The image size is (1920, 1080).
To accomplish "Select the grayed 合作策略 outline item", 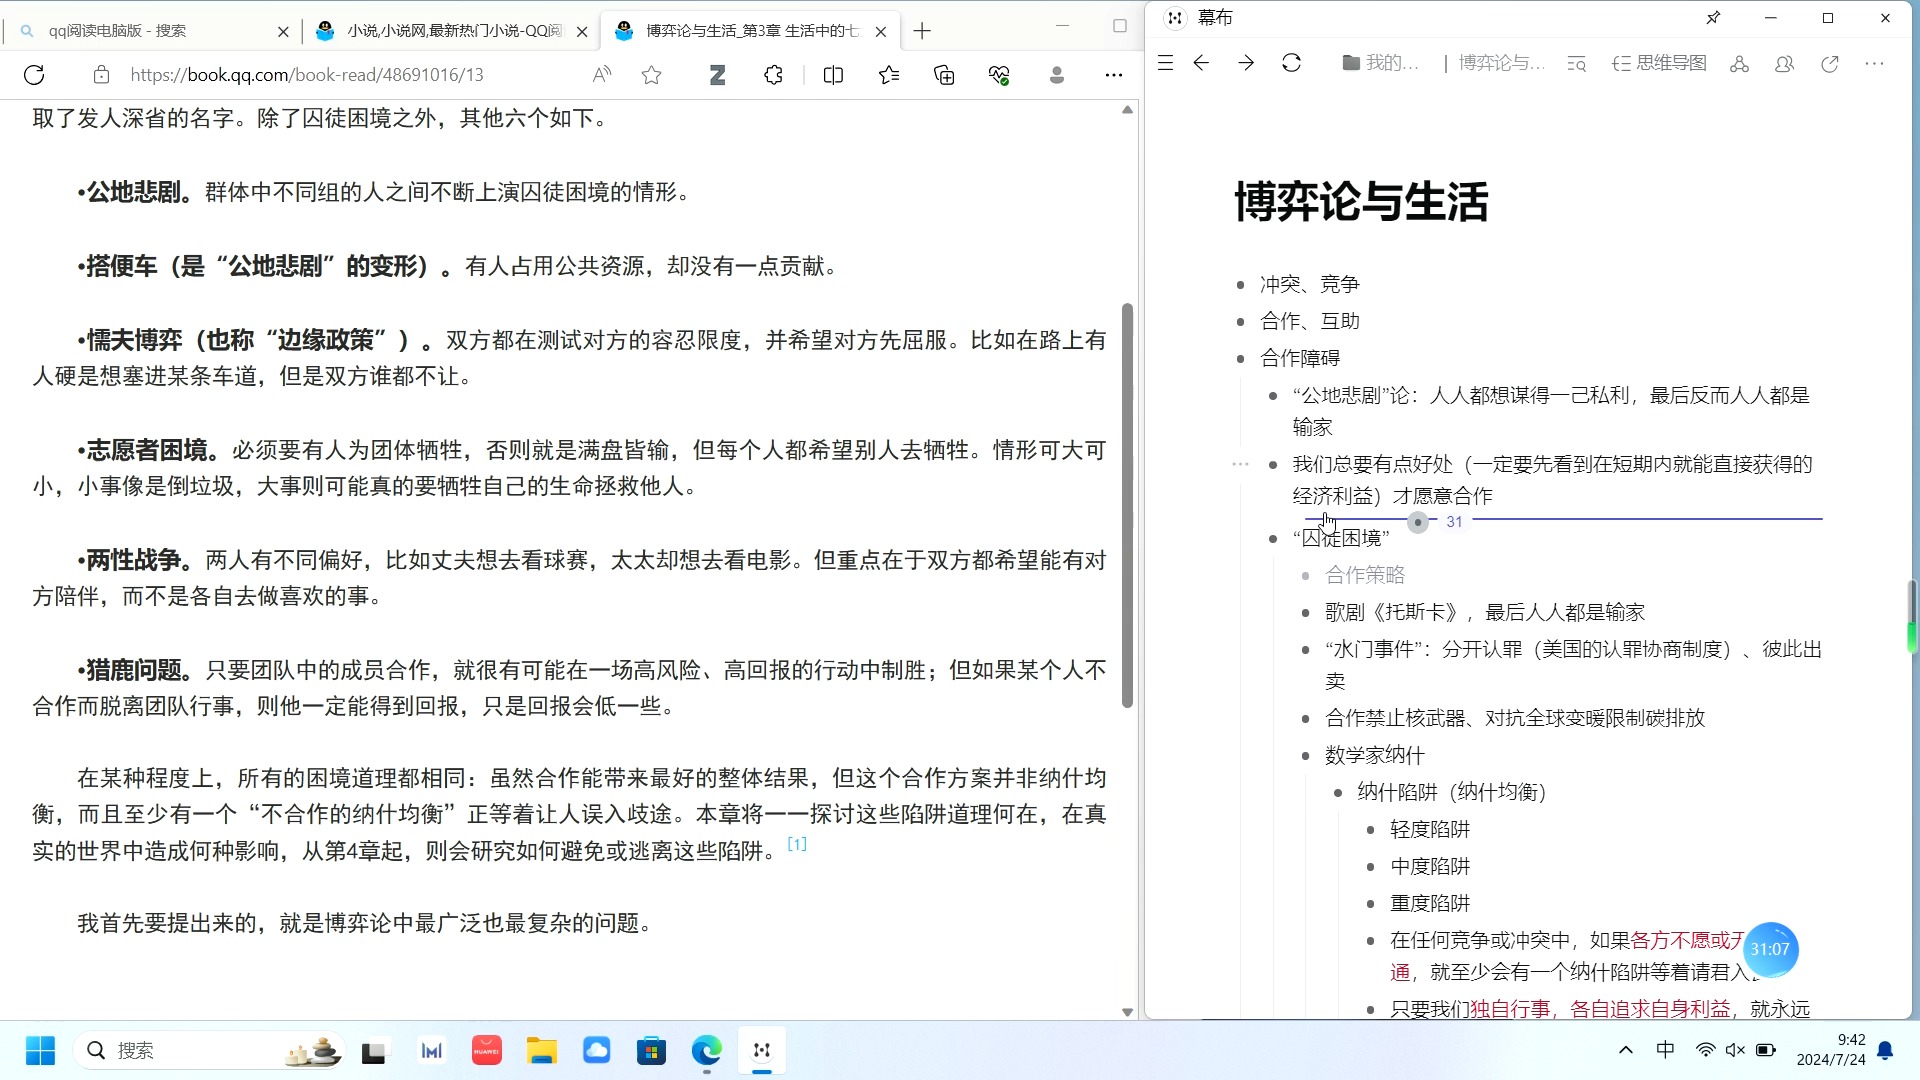I will pos(1365,575).
